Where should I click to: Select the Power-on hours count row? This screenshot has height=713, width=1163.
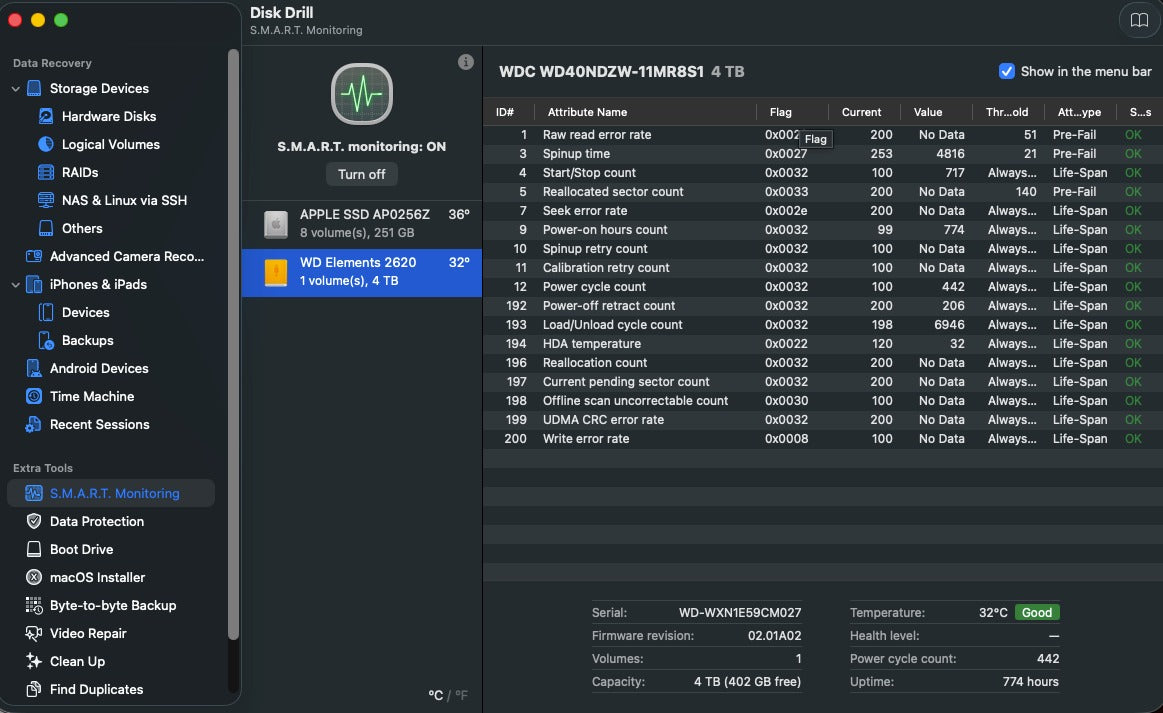[x=823, y=230]
